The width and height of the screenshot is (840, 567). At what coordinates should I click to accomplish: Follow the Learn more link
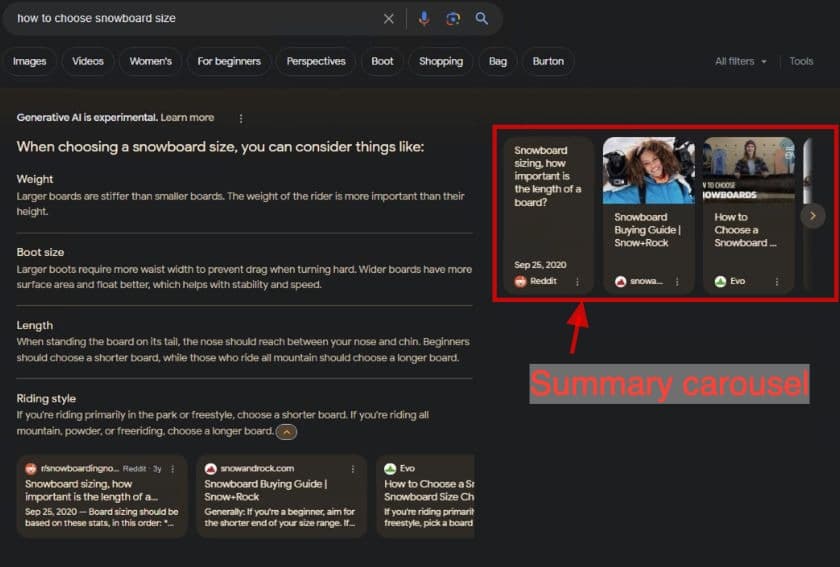click(187, 117)
